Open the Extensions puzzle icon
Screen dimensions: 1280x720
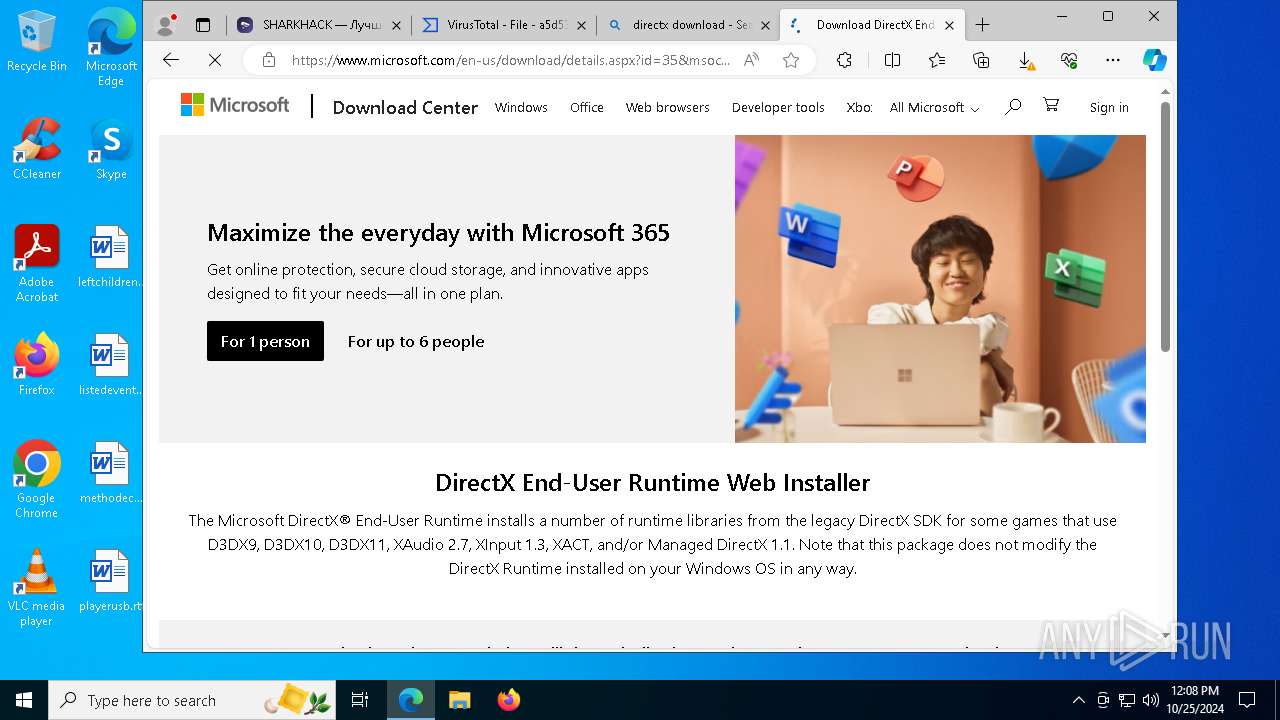point(844,60)
